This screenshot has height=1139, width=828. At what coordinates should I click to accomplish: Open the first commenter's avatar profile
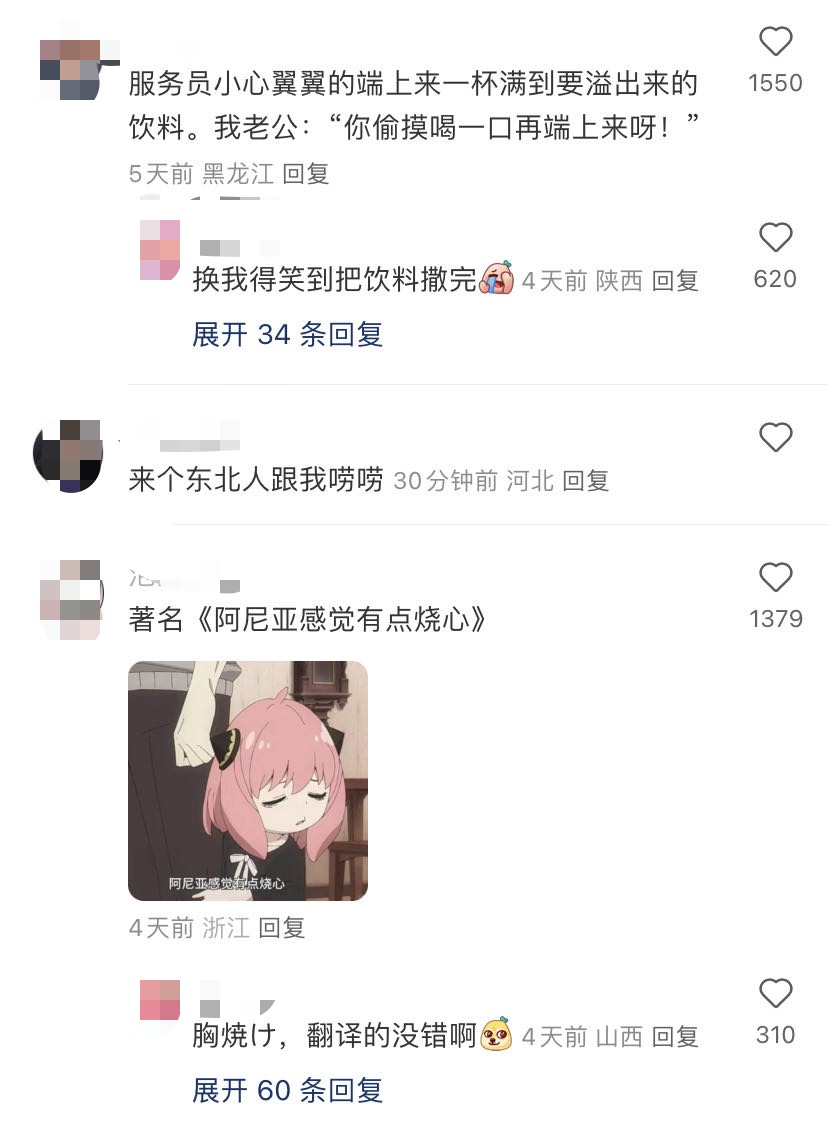pyautogui.click(x=71, y=69)
